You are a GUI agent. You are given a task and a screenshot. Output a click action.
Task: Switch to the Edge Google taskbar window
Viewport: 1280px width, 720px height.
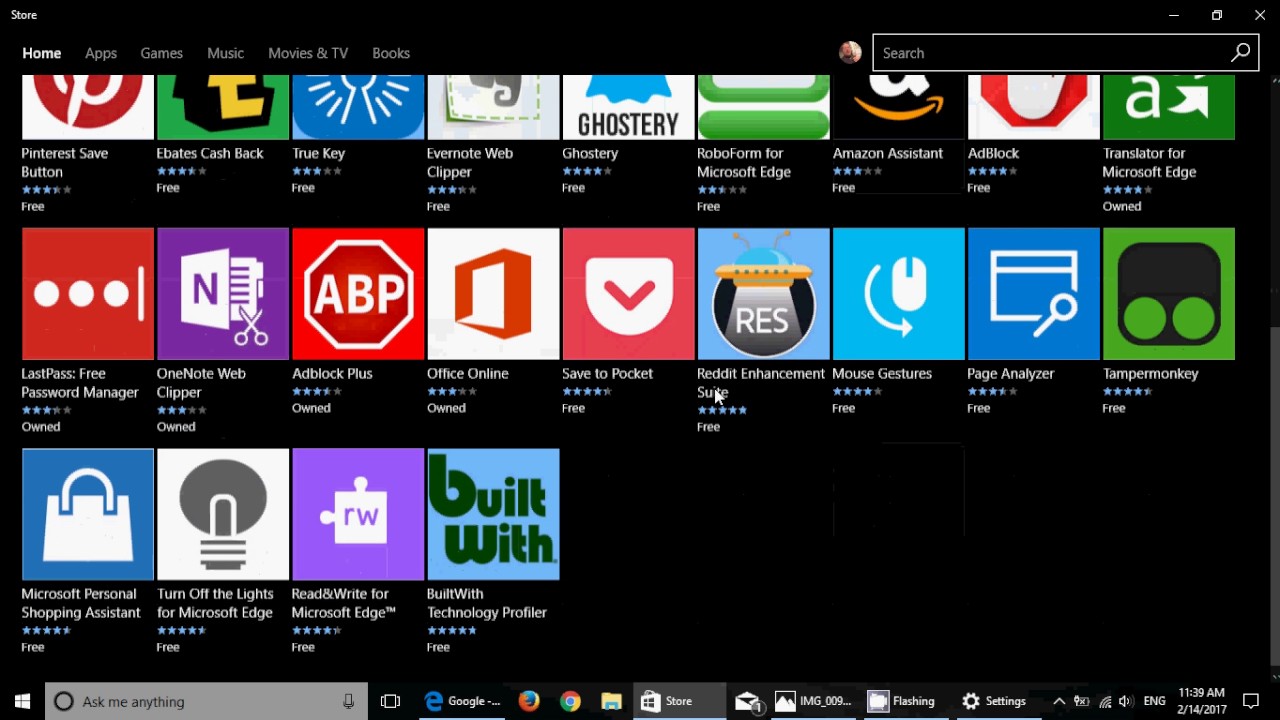click(462, 701)
